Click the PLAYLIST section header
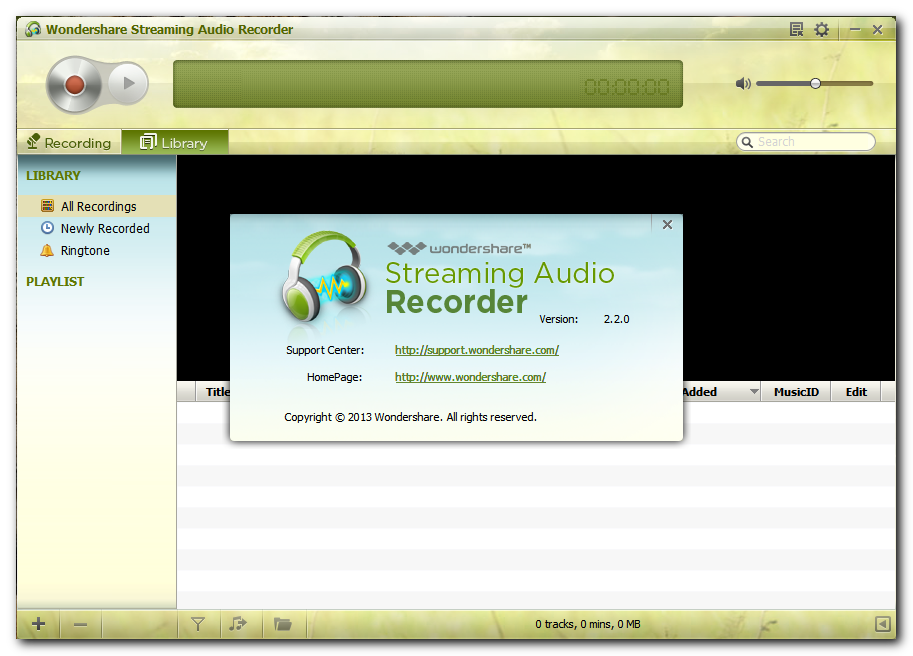 point(55,282)
